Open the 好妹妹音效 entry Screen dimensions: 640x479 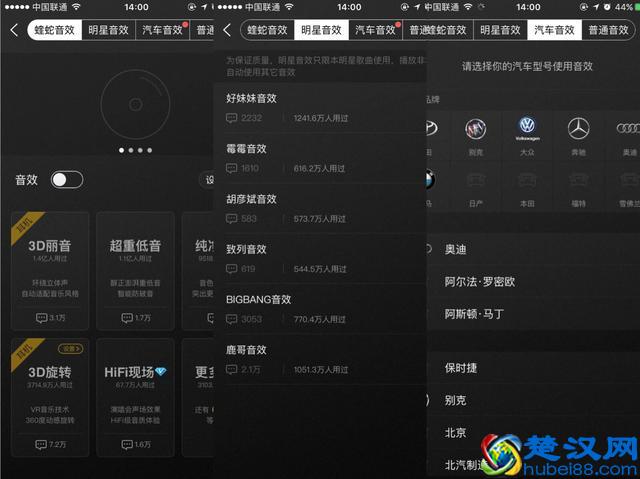click(320, 108)
